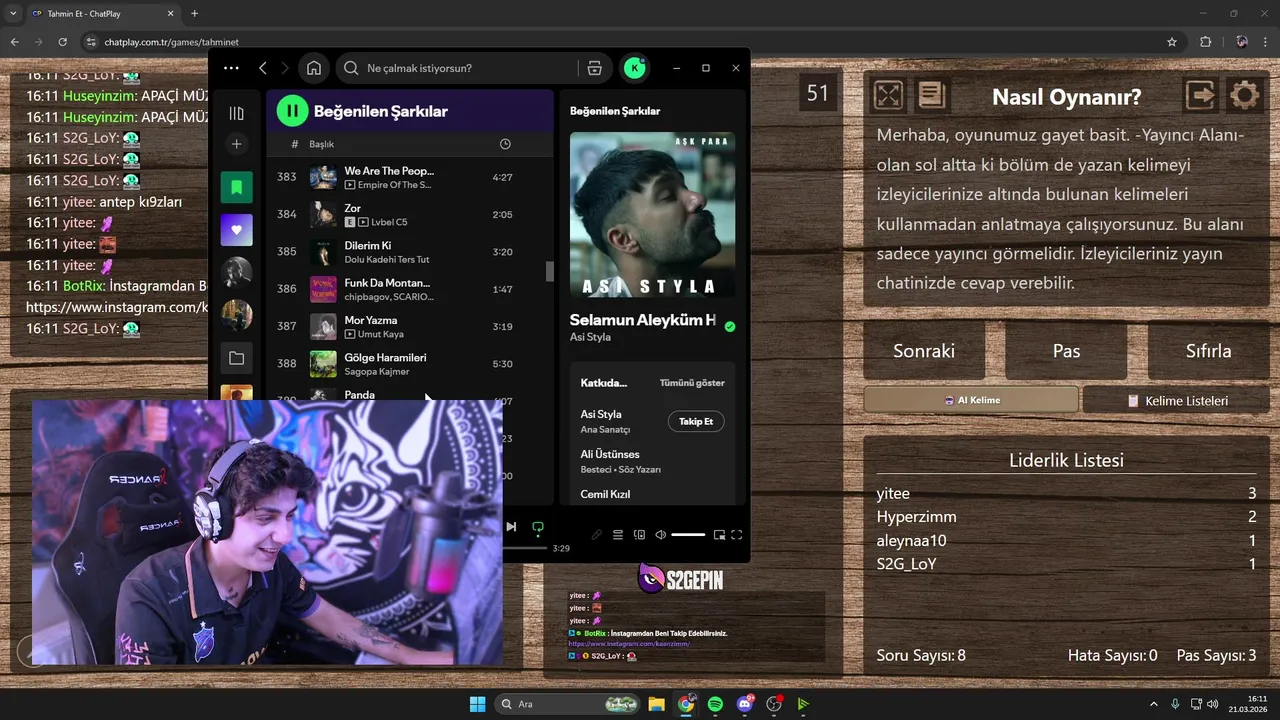The image size is (1280, 720).
Task: Open Spotify queue icon
Action: click(618, 535)
